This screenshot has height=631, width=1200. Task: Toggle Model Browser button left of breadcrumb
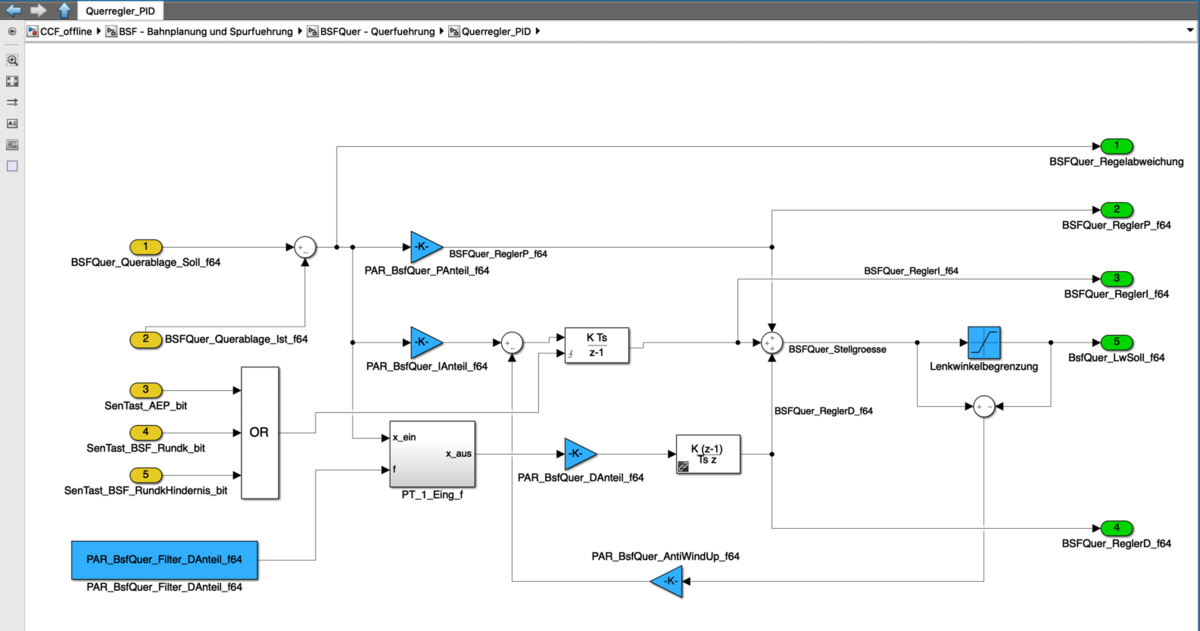[12, 31]
